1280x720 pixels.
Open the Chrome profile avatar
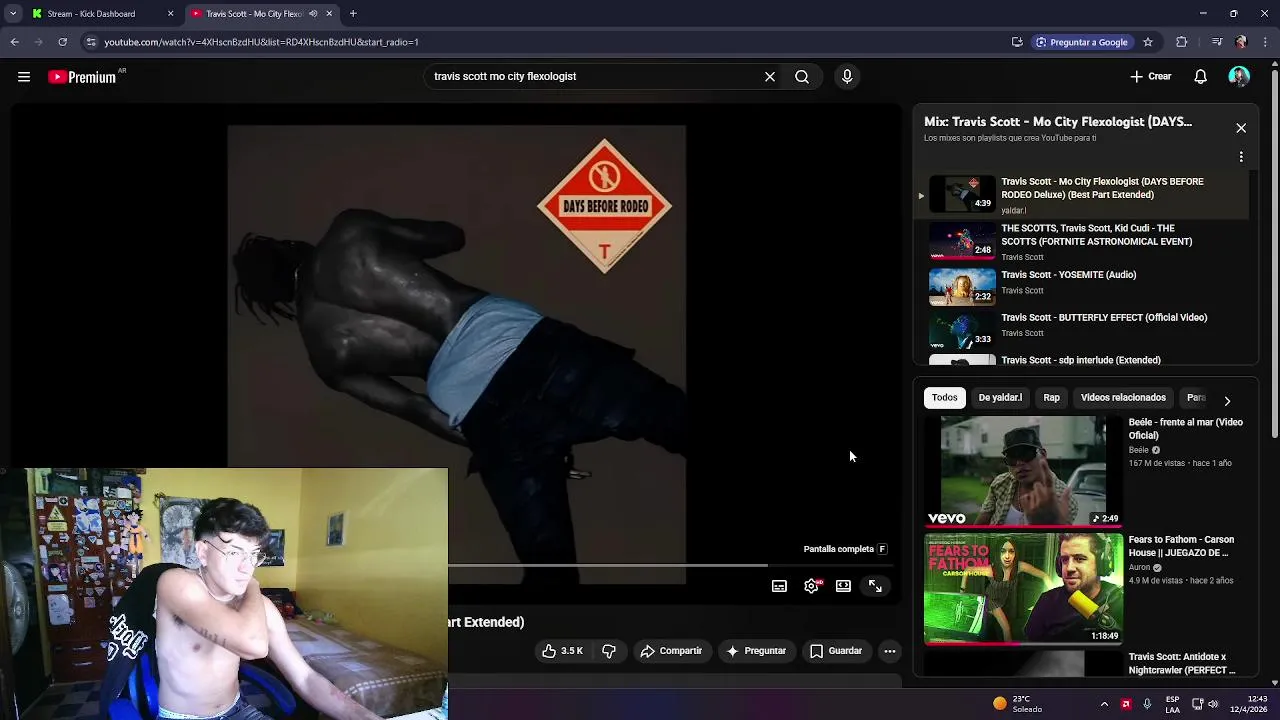1241,42
